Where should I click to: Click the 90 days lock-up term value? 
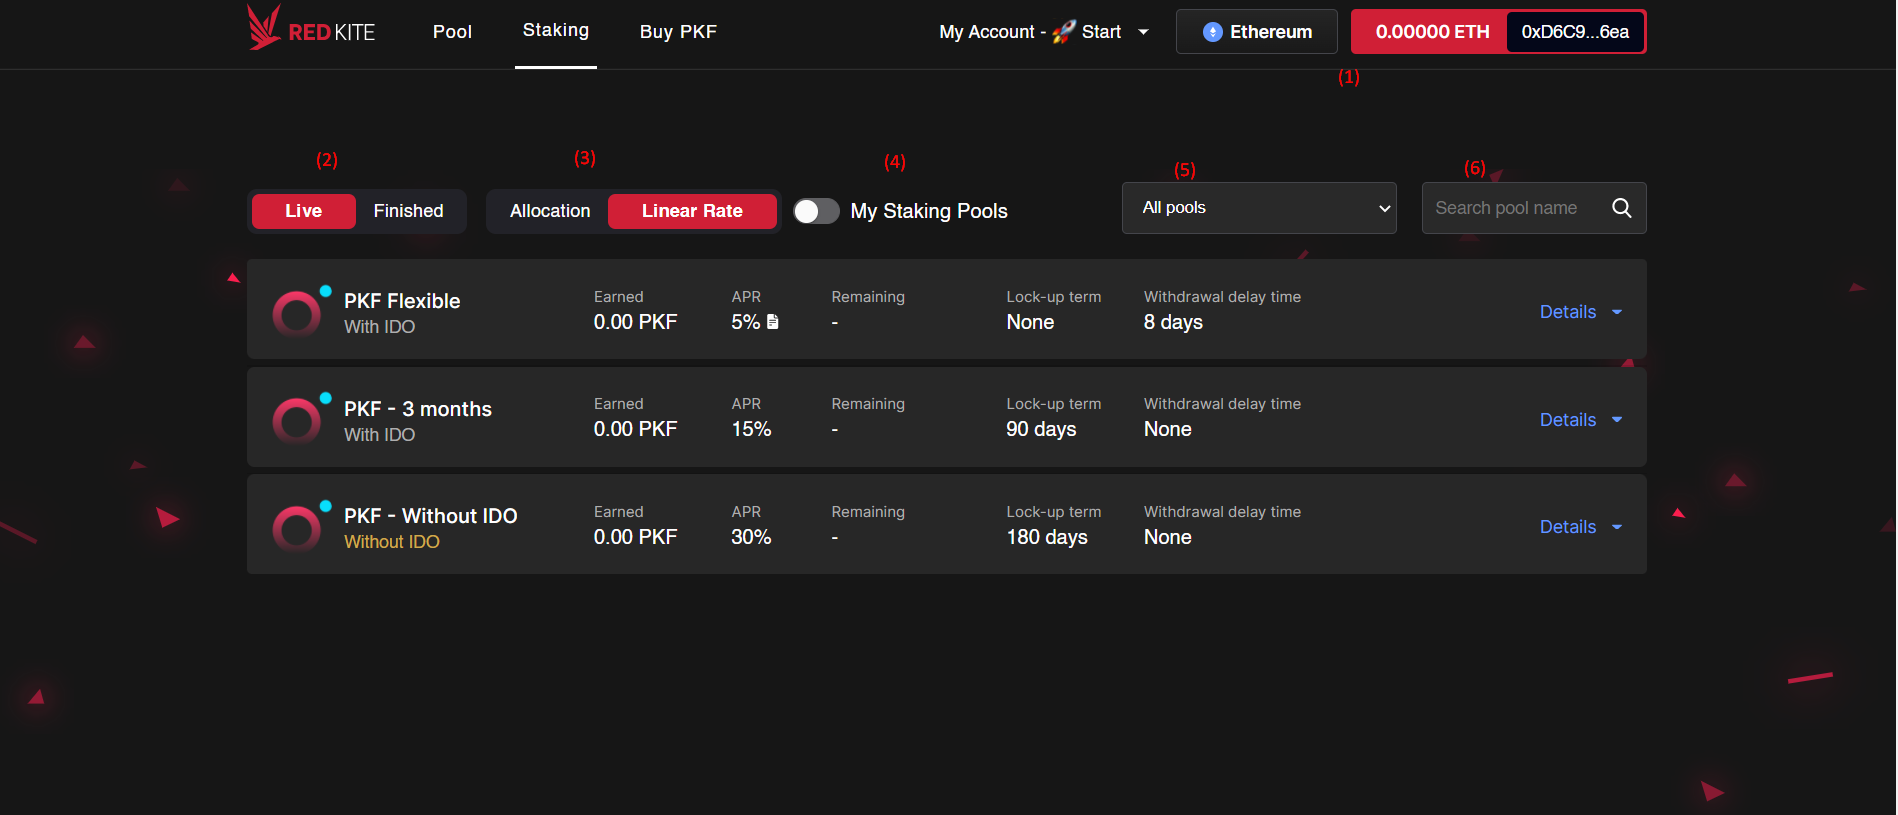(1041, 429)
